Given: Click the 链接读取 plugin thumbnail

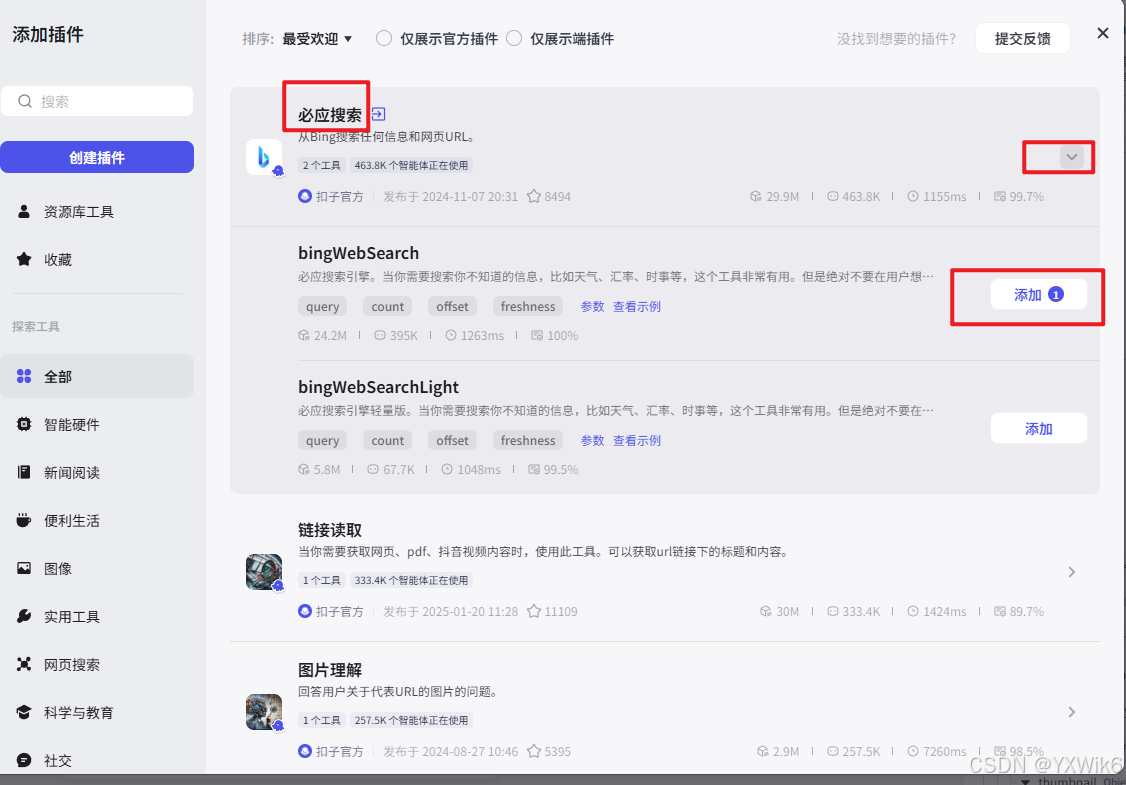Looking at the screenshot, I should tap(264, 572).
